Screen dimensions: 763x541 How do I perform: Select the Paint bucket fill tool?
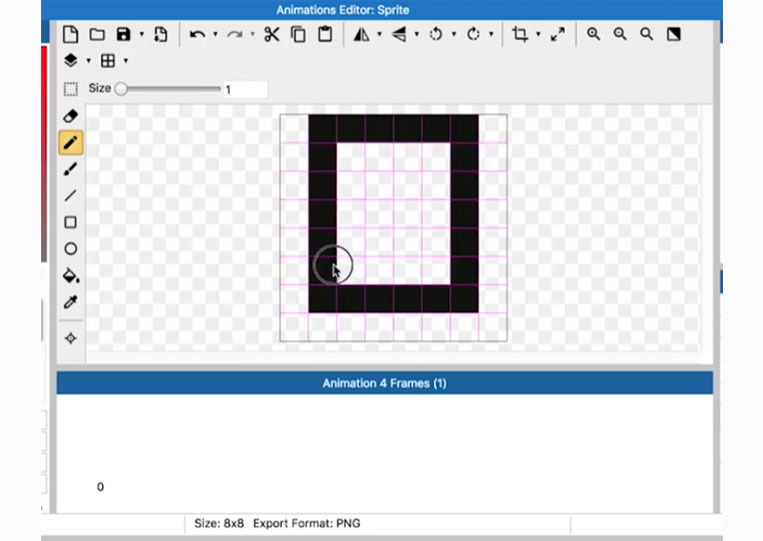tap(71, 275)
